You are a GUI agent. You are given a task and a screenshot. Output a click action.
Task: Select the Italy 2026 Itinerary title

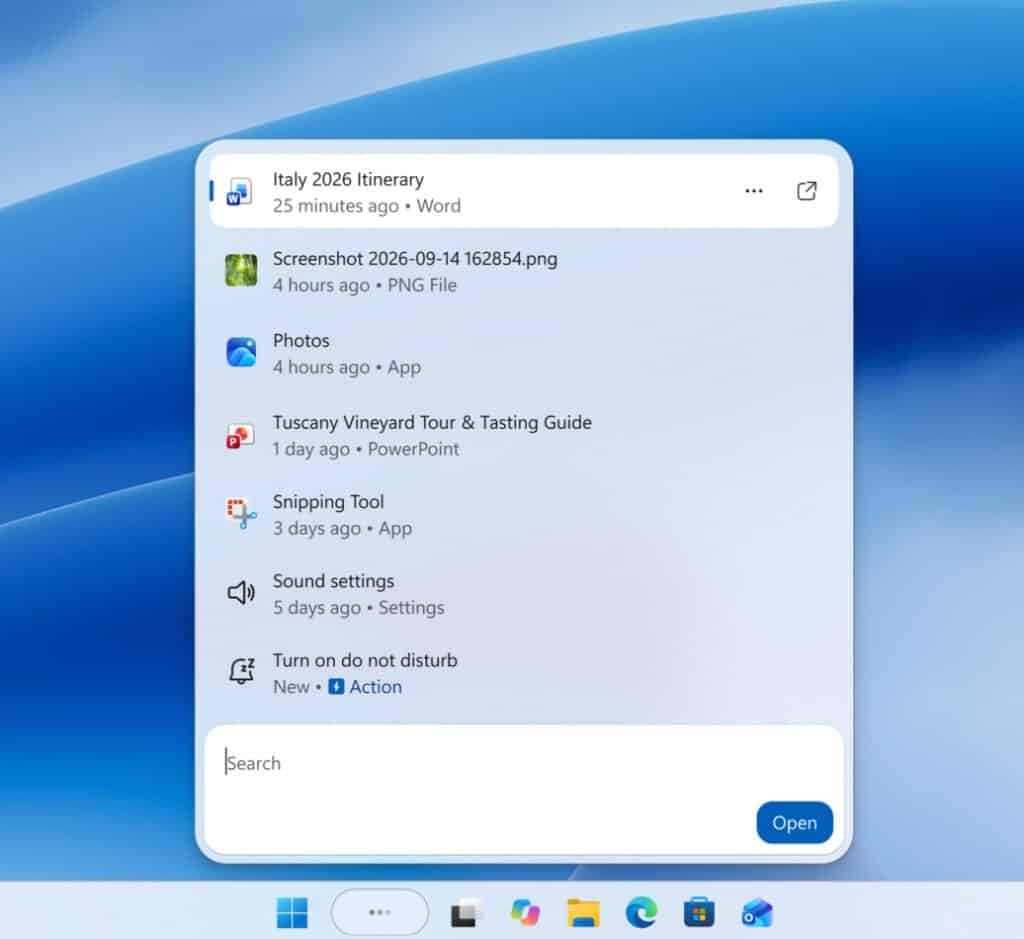tap(348, 179)
